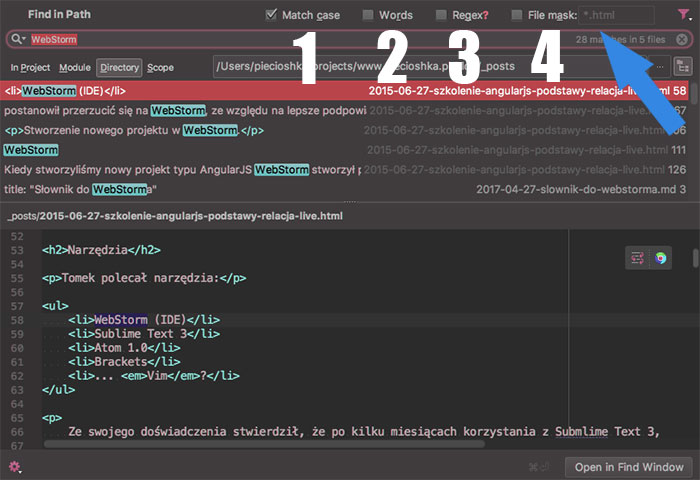This screenshot has width=700, height=480.
Task: Clear the search field with the X icon
Action: pyautogui.click(x=681, y=39)
